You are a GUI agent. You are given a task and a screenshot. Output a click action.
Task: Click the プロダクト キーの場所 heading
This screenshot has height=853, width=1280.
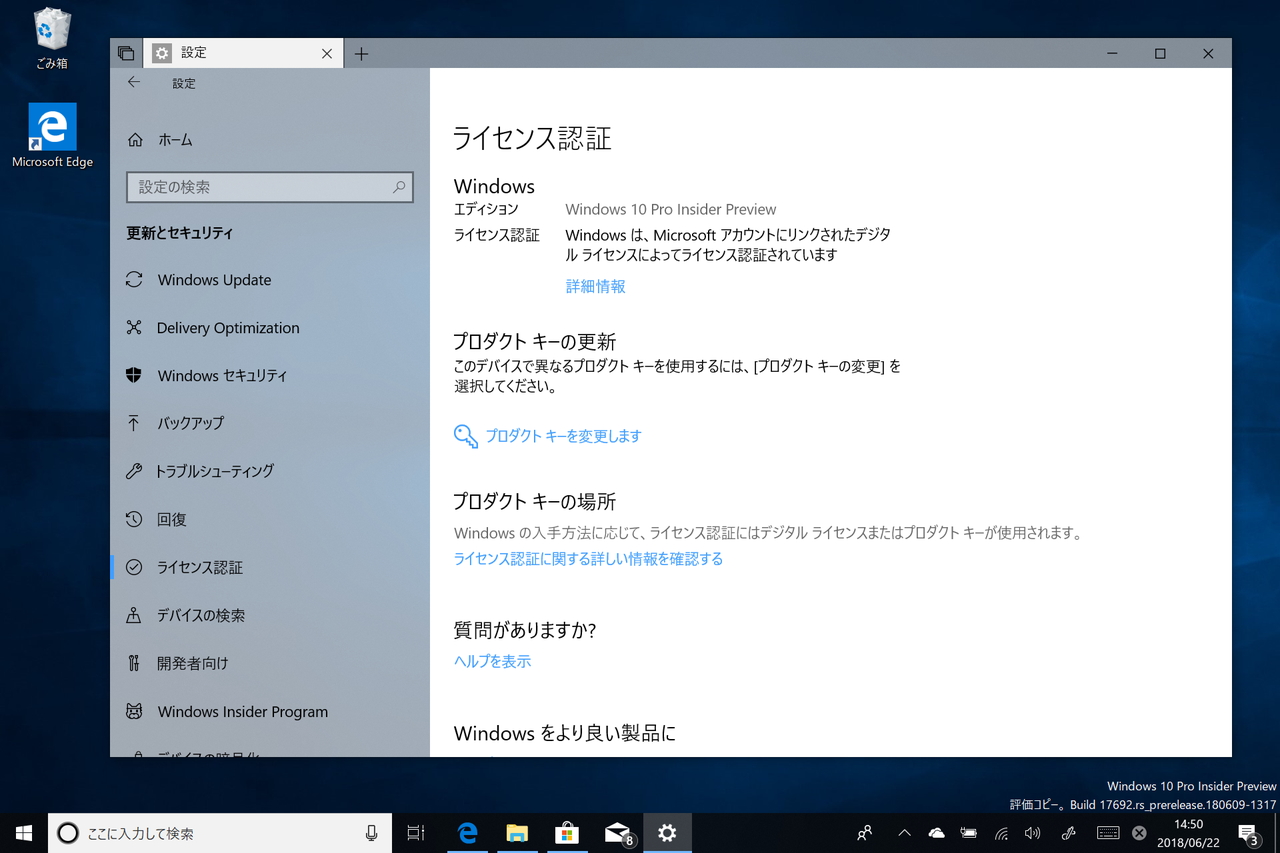tap(534, 502)
